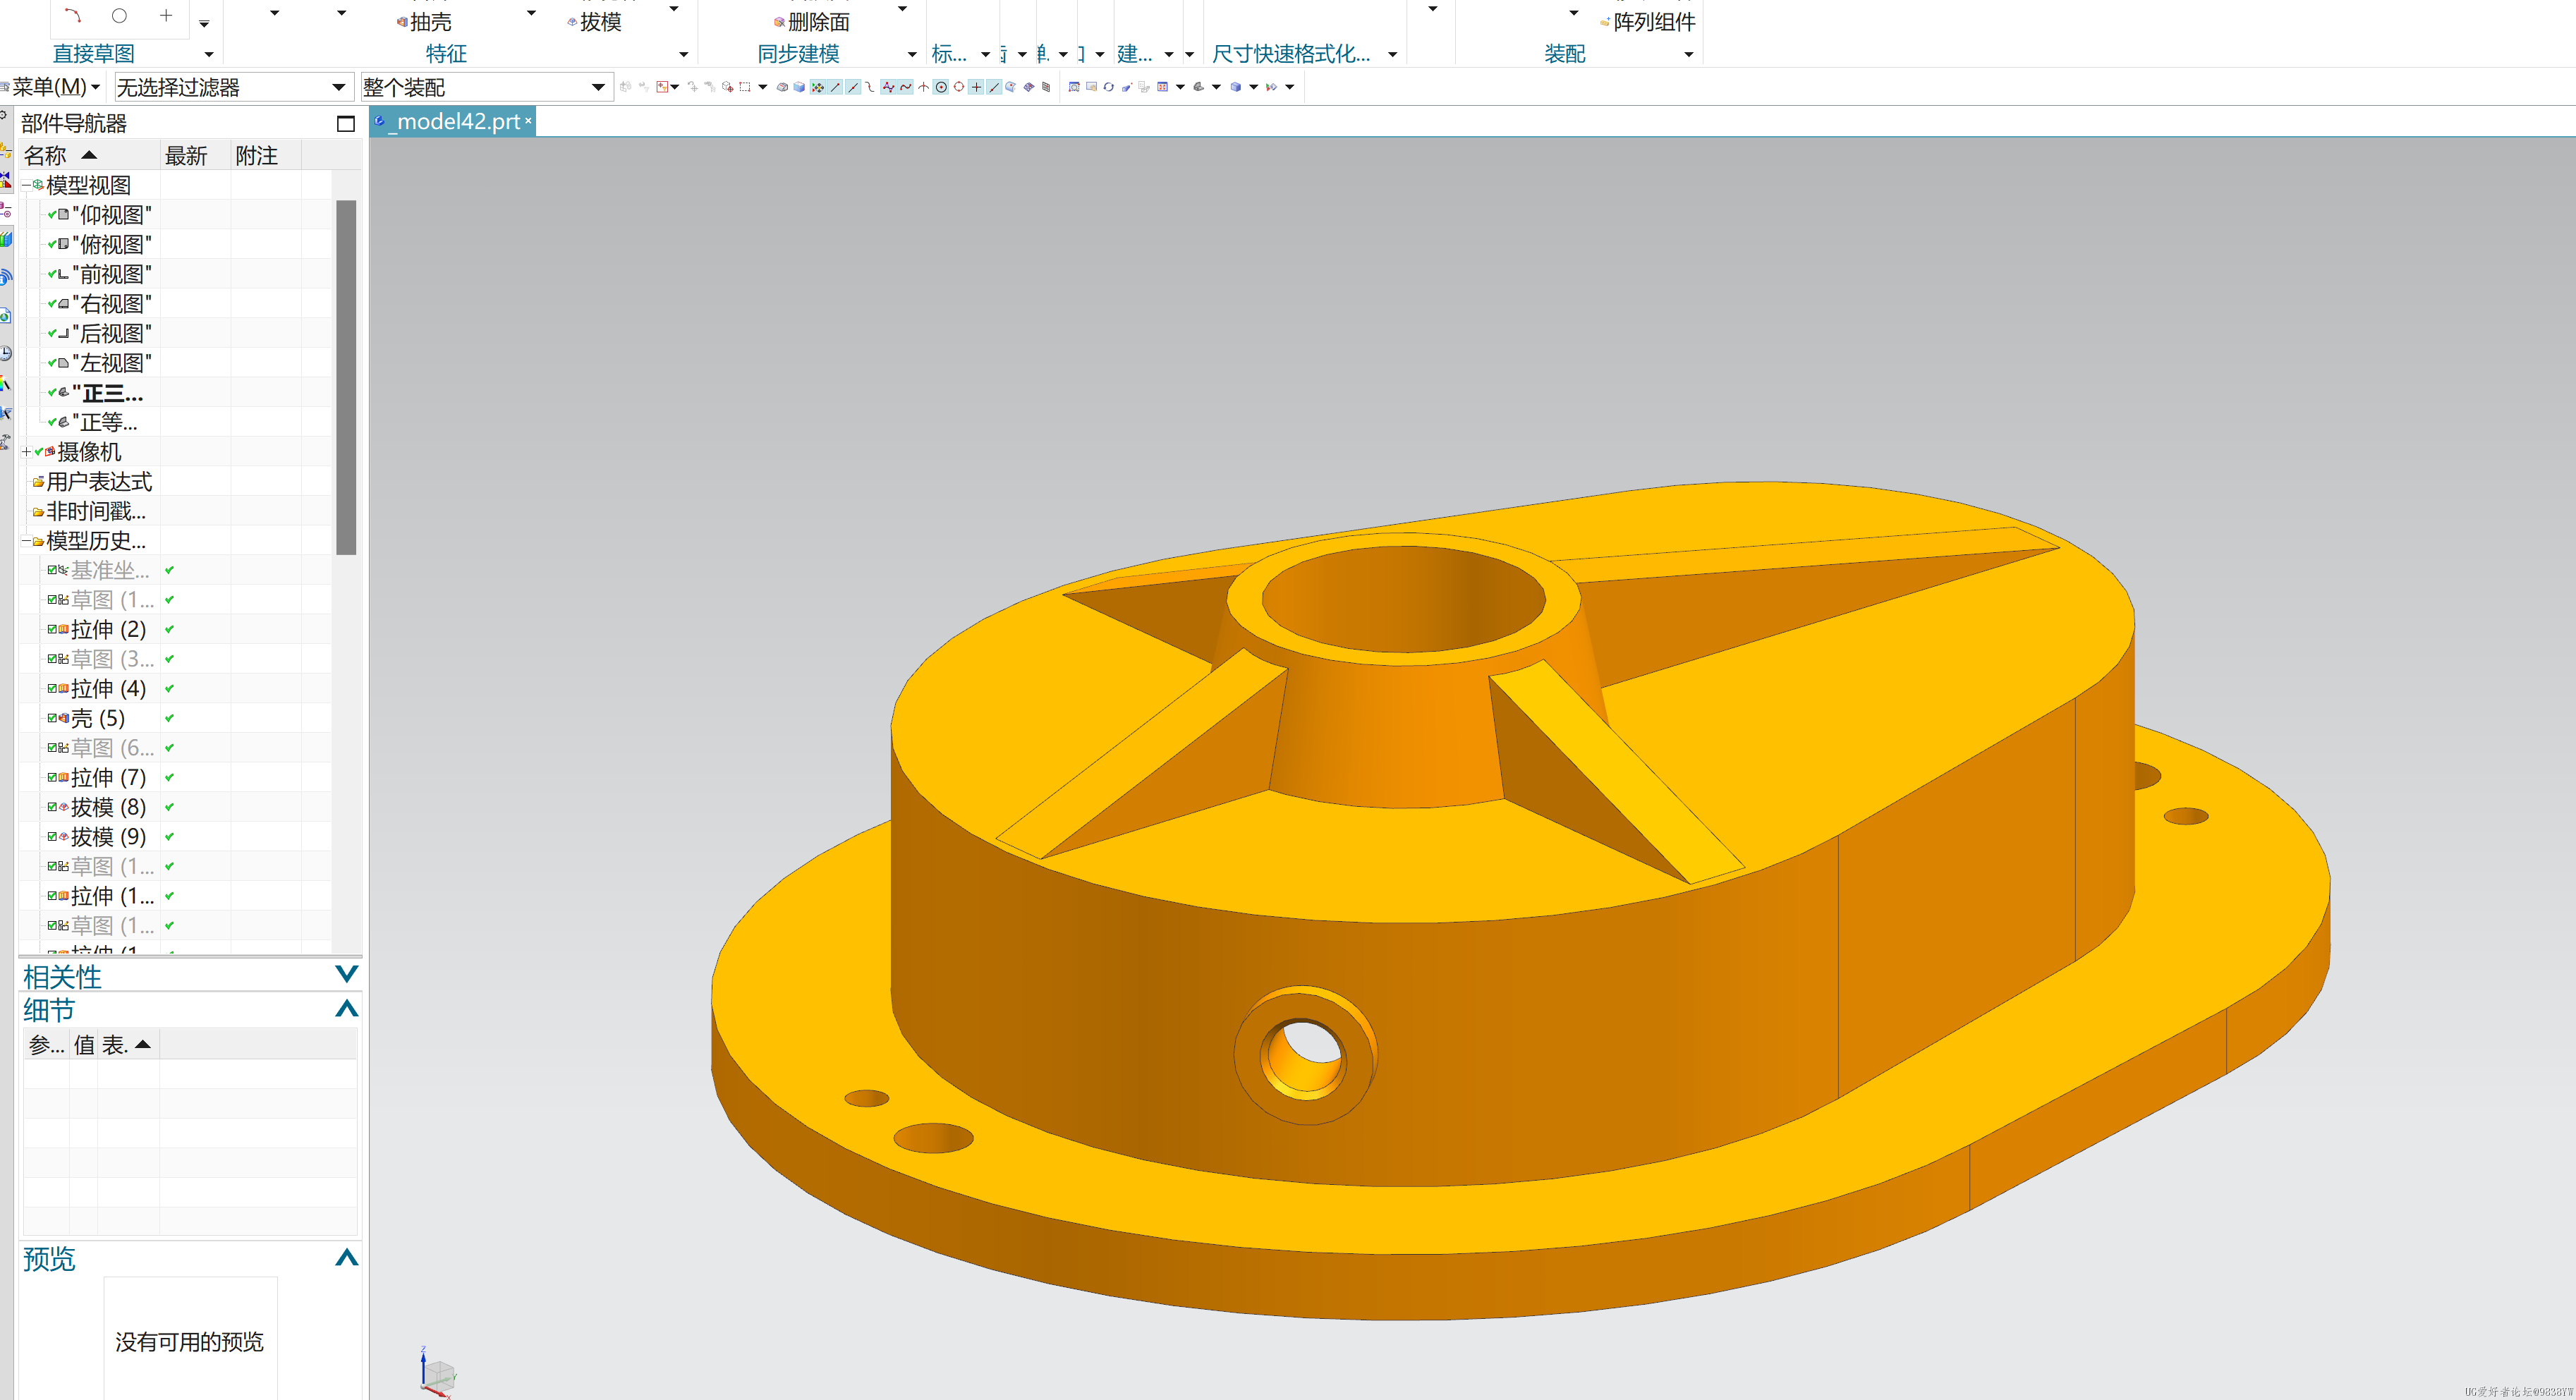Click the intersection point snap icon
This screenshot has width=2576, height=1400.
pos(924,87)
